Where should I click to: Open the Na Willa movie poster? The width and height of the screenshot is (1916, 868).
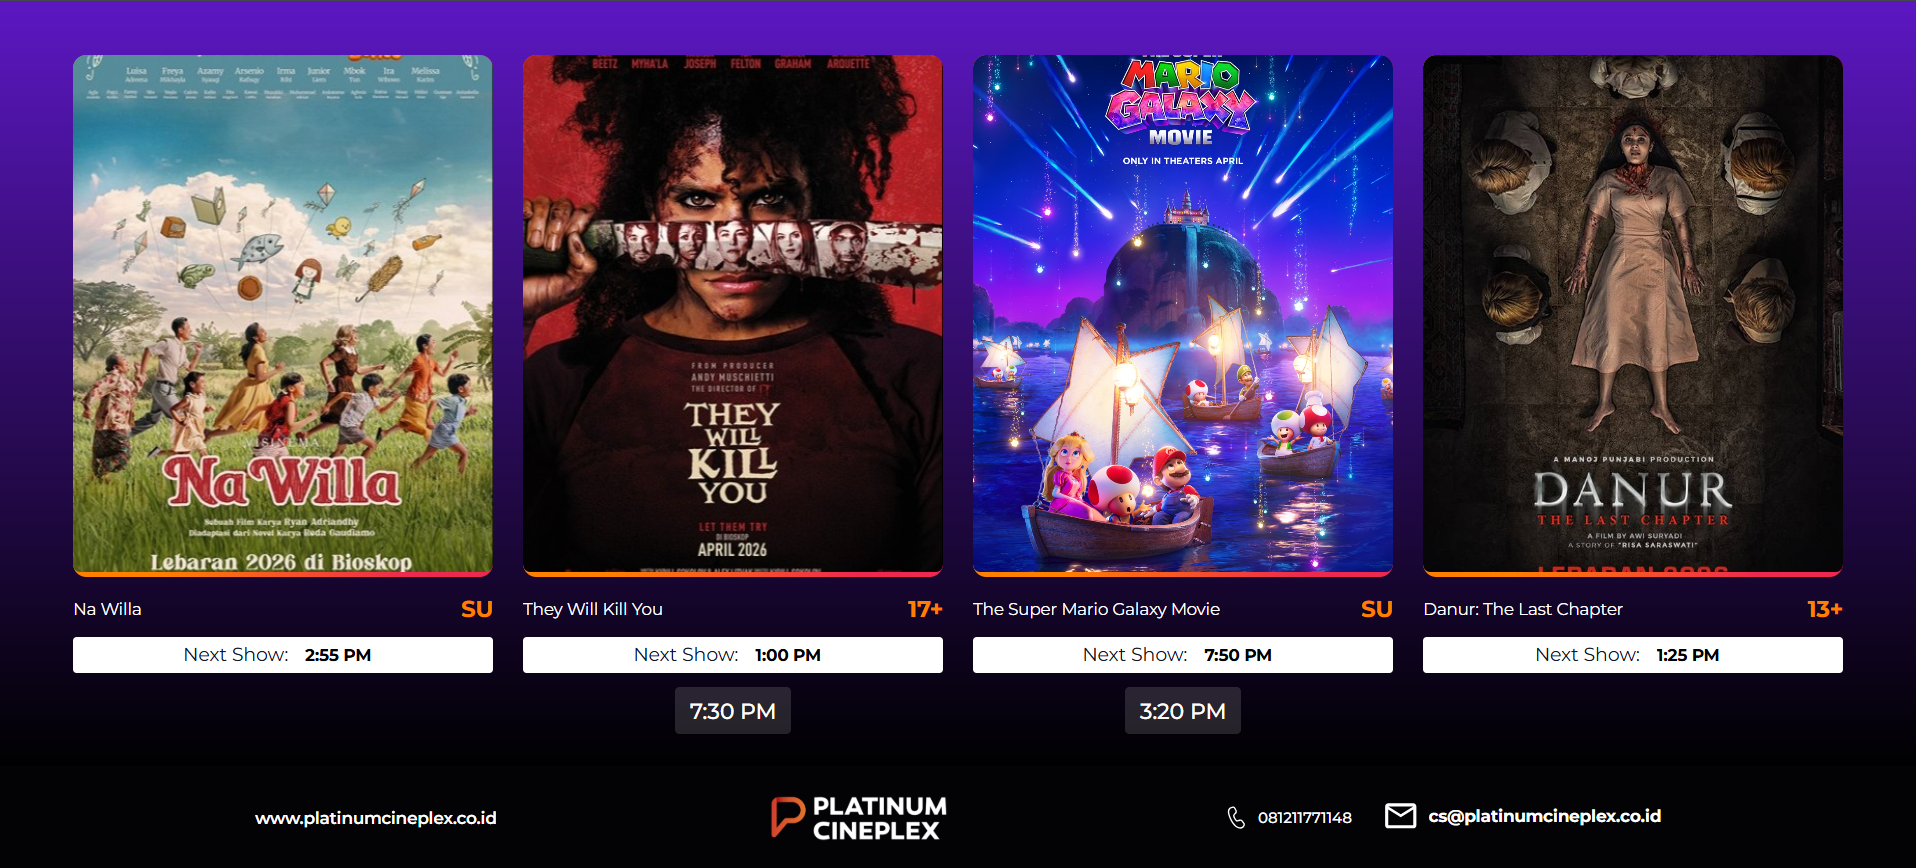click(283, 315)
